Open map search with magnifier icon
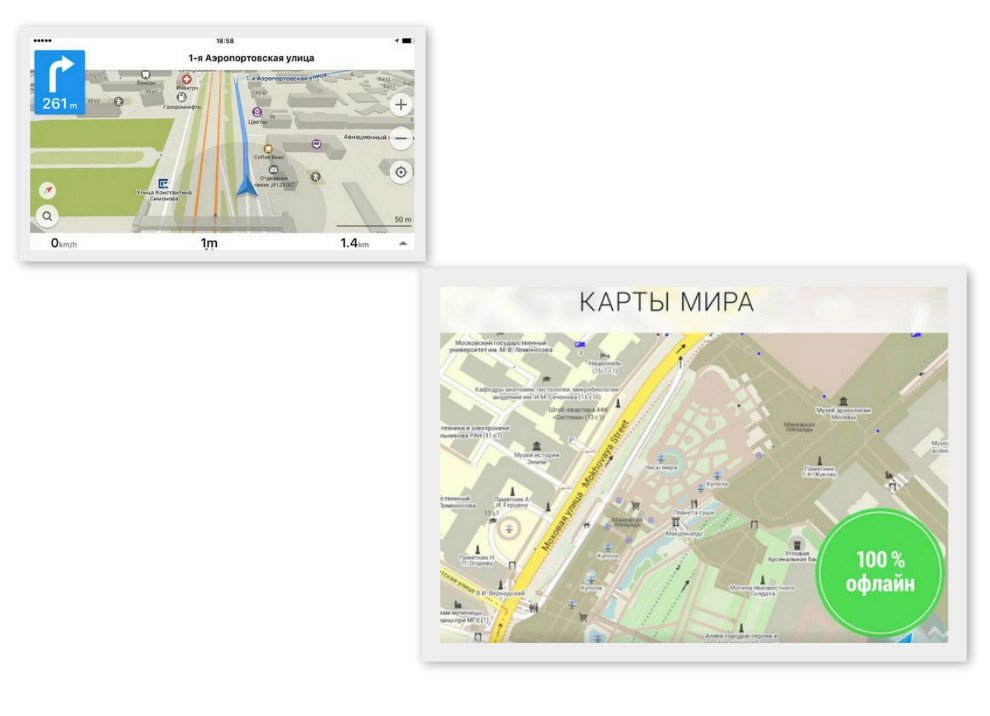The width and height of the screenshot is (990, 716). 47,215
